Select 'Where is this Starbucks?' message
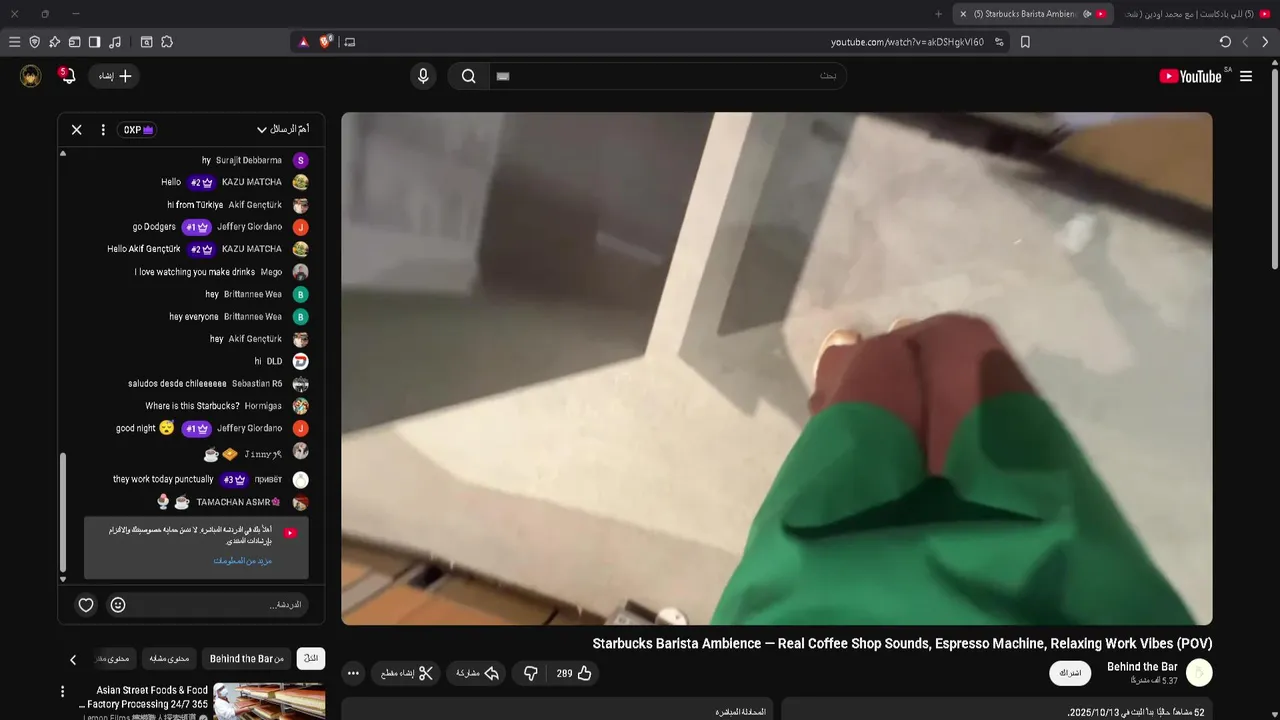 (x=192, y=406)
